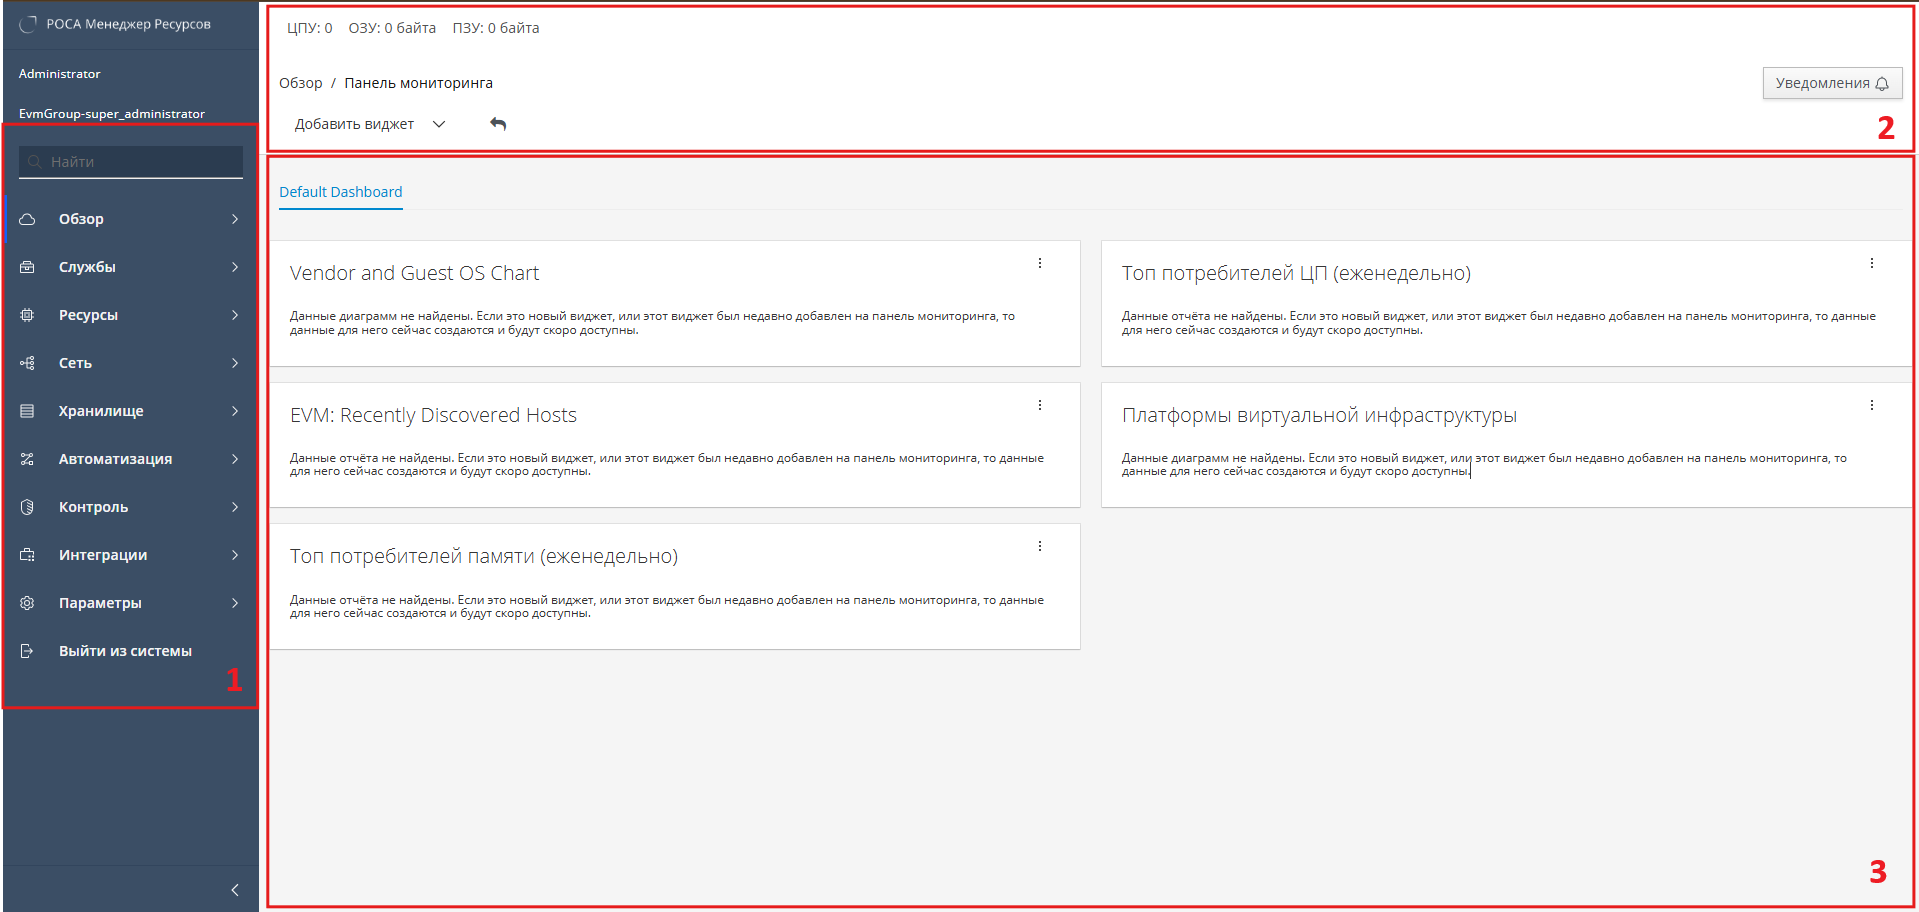Click the Выйти из системы logout icon
Viewport: 1919px width, 912px height.
pyautogui.click(x=27, y=651)
